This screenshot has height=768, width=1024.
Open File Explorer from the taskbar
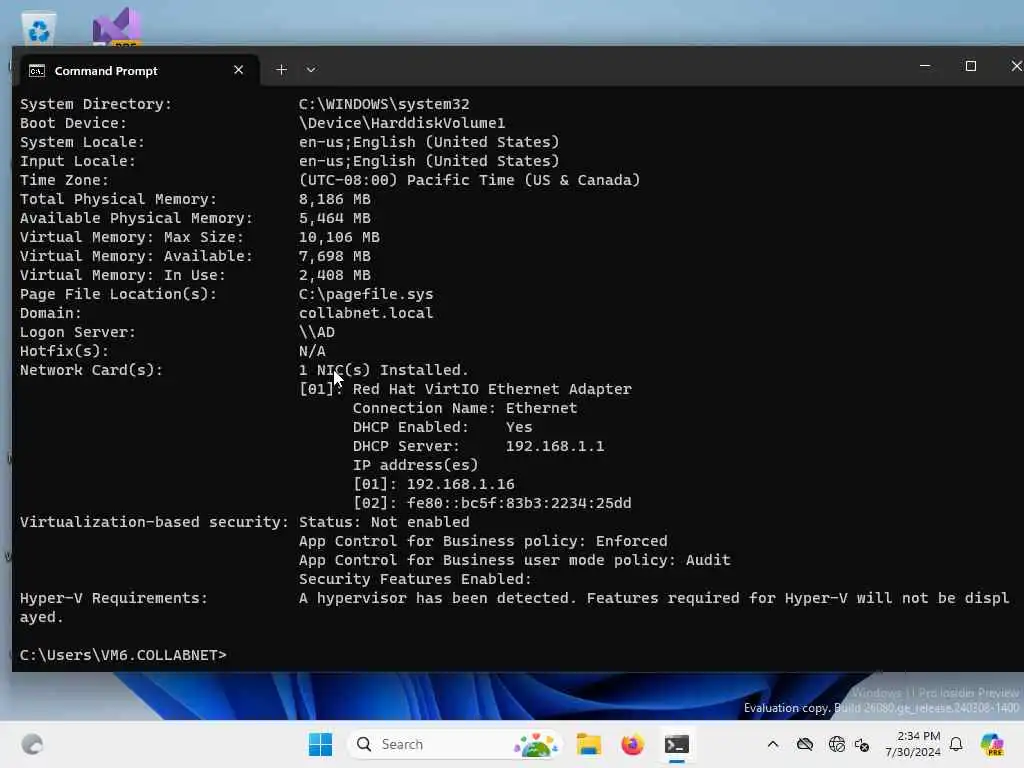[x=588, y=744]
